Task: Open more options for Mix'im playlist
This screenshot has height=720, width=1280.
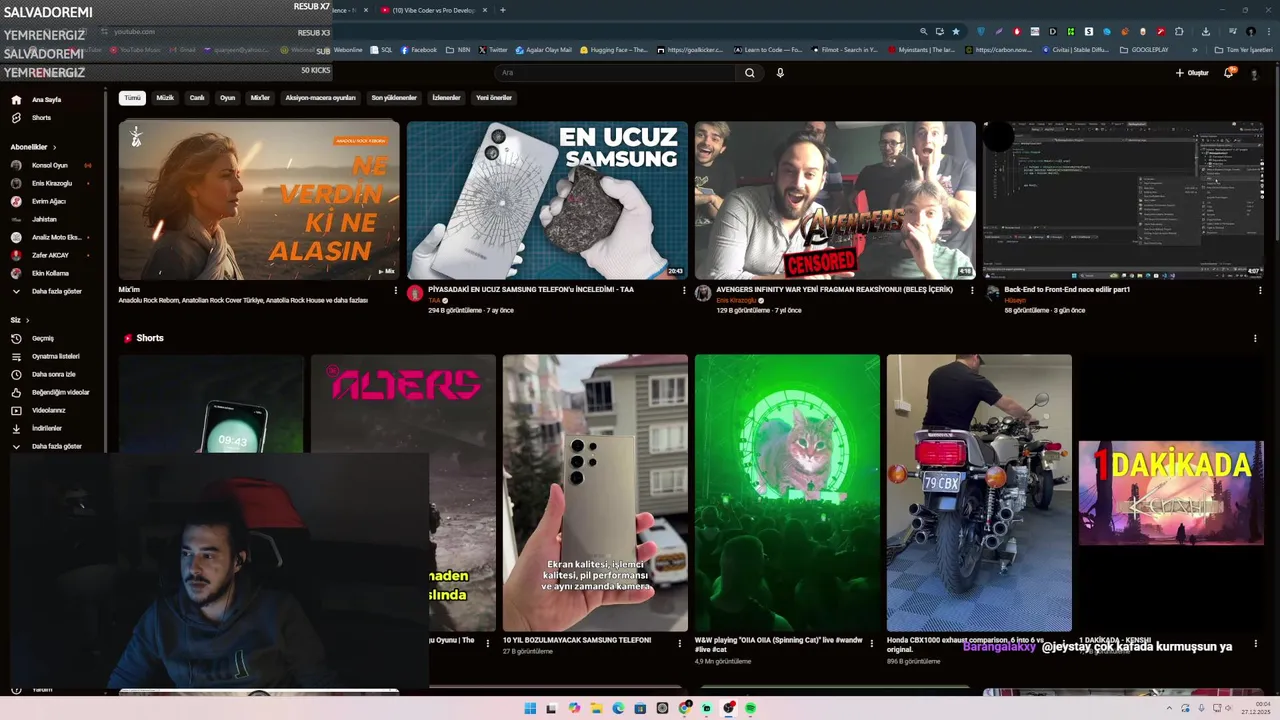Action: click(396, 291)
